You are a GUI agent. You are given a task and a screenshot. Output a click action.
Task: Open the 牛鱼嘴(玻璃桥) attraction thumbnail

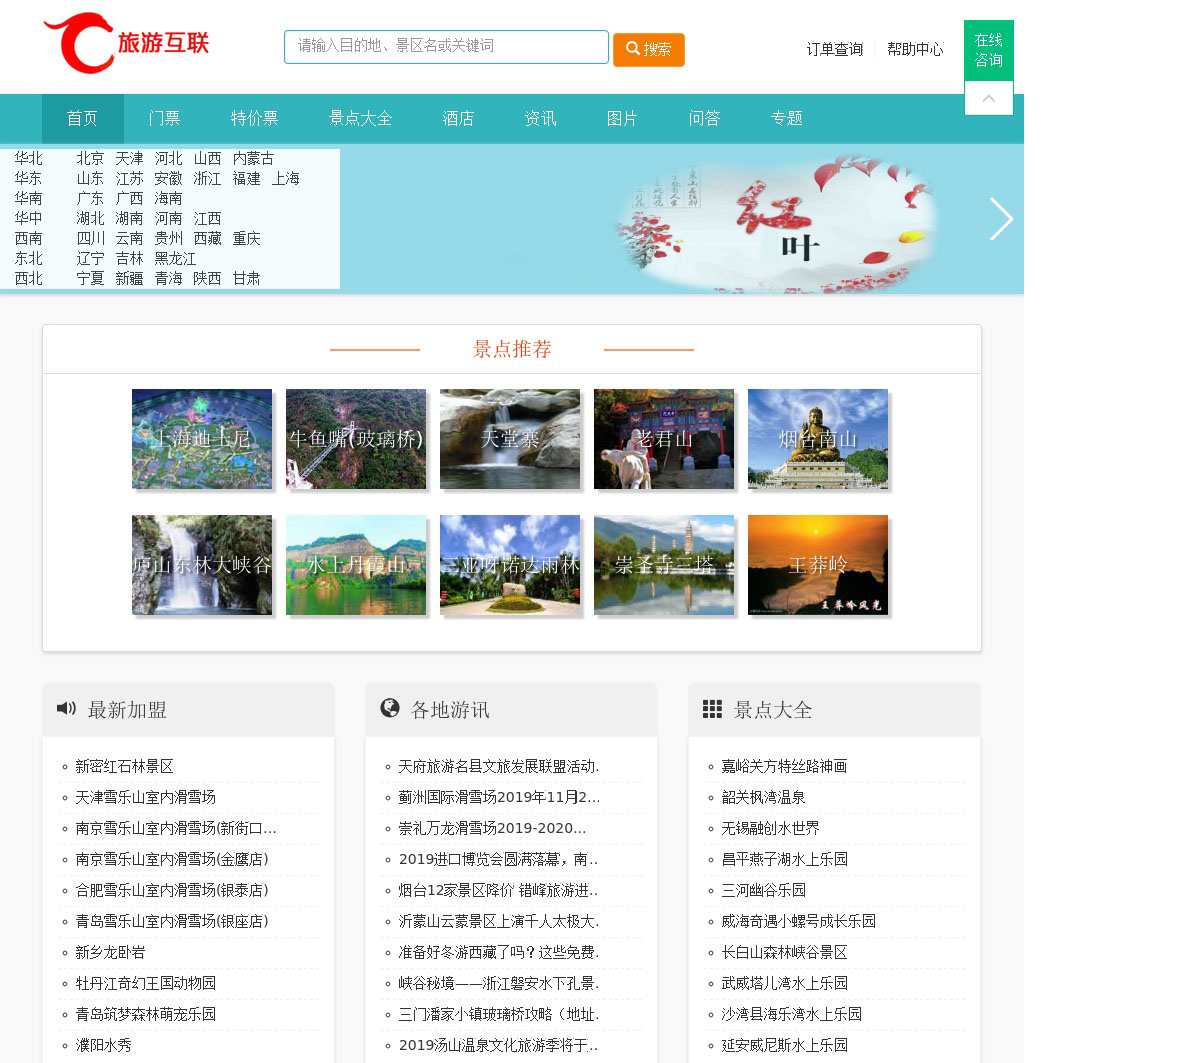point(356,439)
